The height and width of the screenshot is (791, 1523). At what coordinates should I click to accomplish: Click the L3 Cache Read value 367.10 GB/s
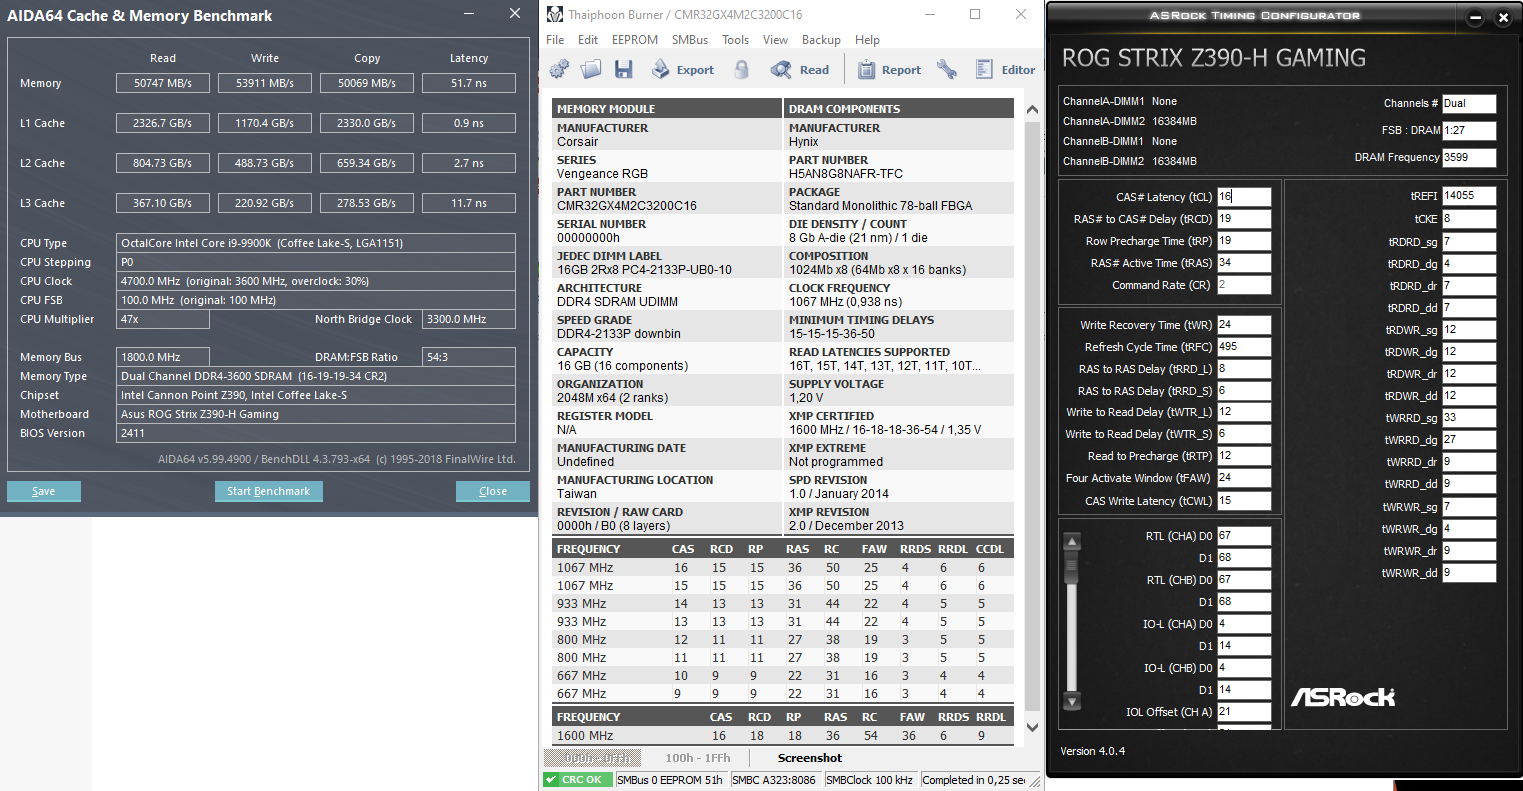(163, 203)
